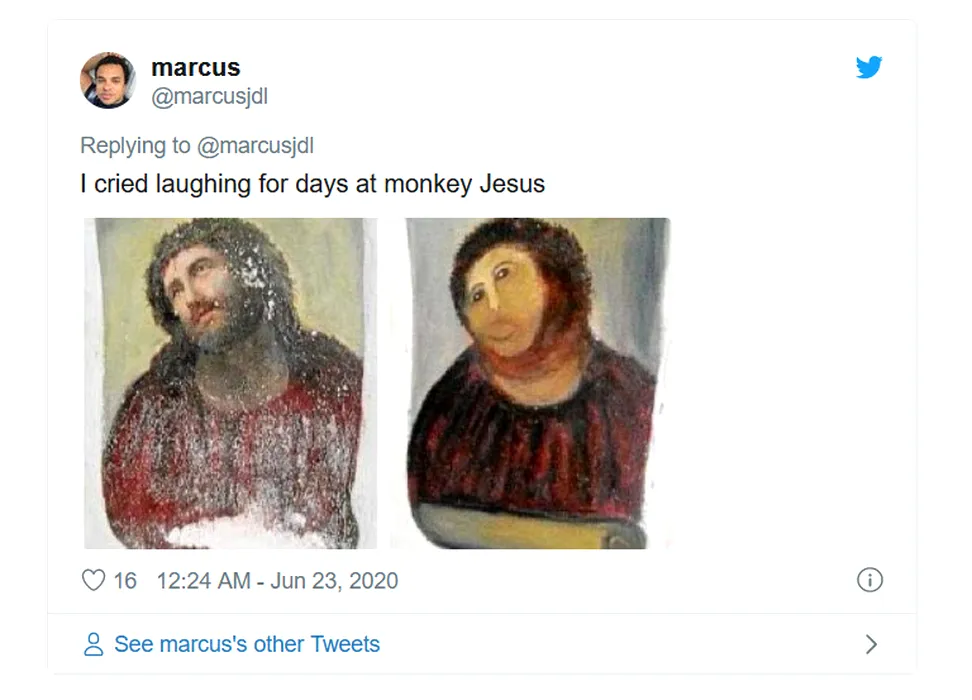Like the tweet with the heart icon
Image resolution: width=972 pixels, height=700 pixels.
pos(93,580)
